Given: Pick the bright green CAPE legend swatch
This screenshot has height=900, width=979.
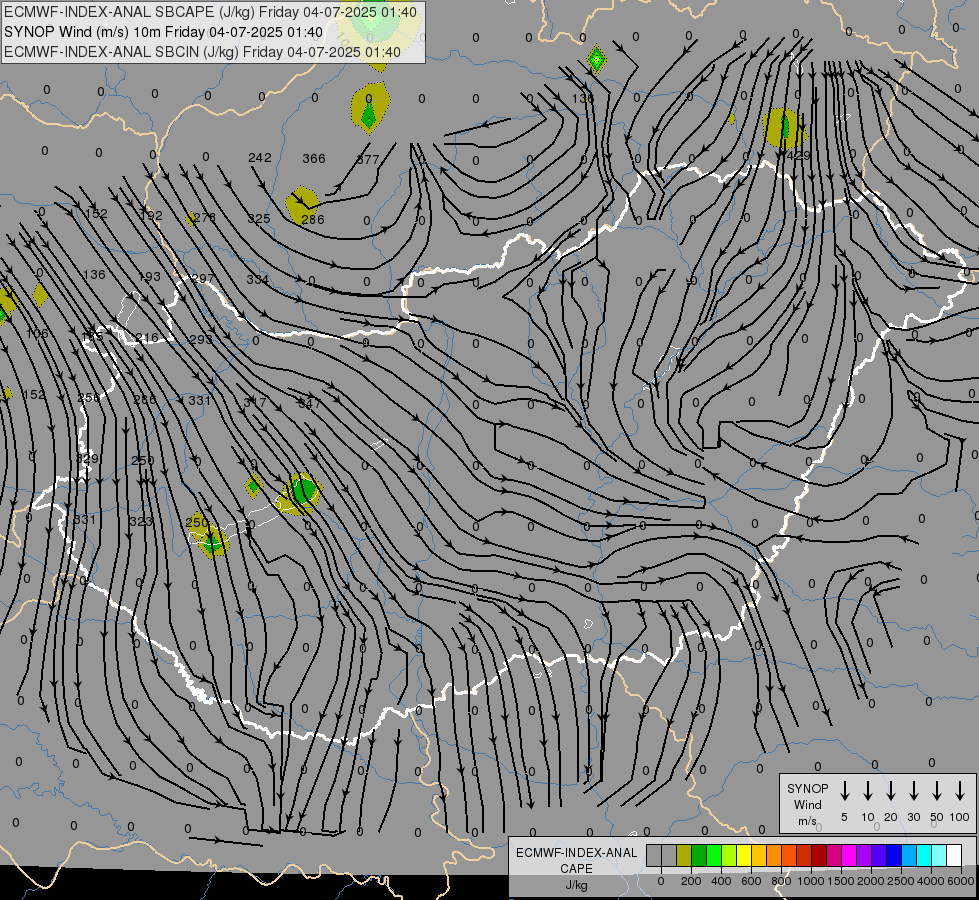Looking at the screenshot, I should 714,855.
